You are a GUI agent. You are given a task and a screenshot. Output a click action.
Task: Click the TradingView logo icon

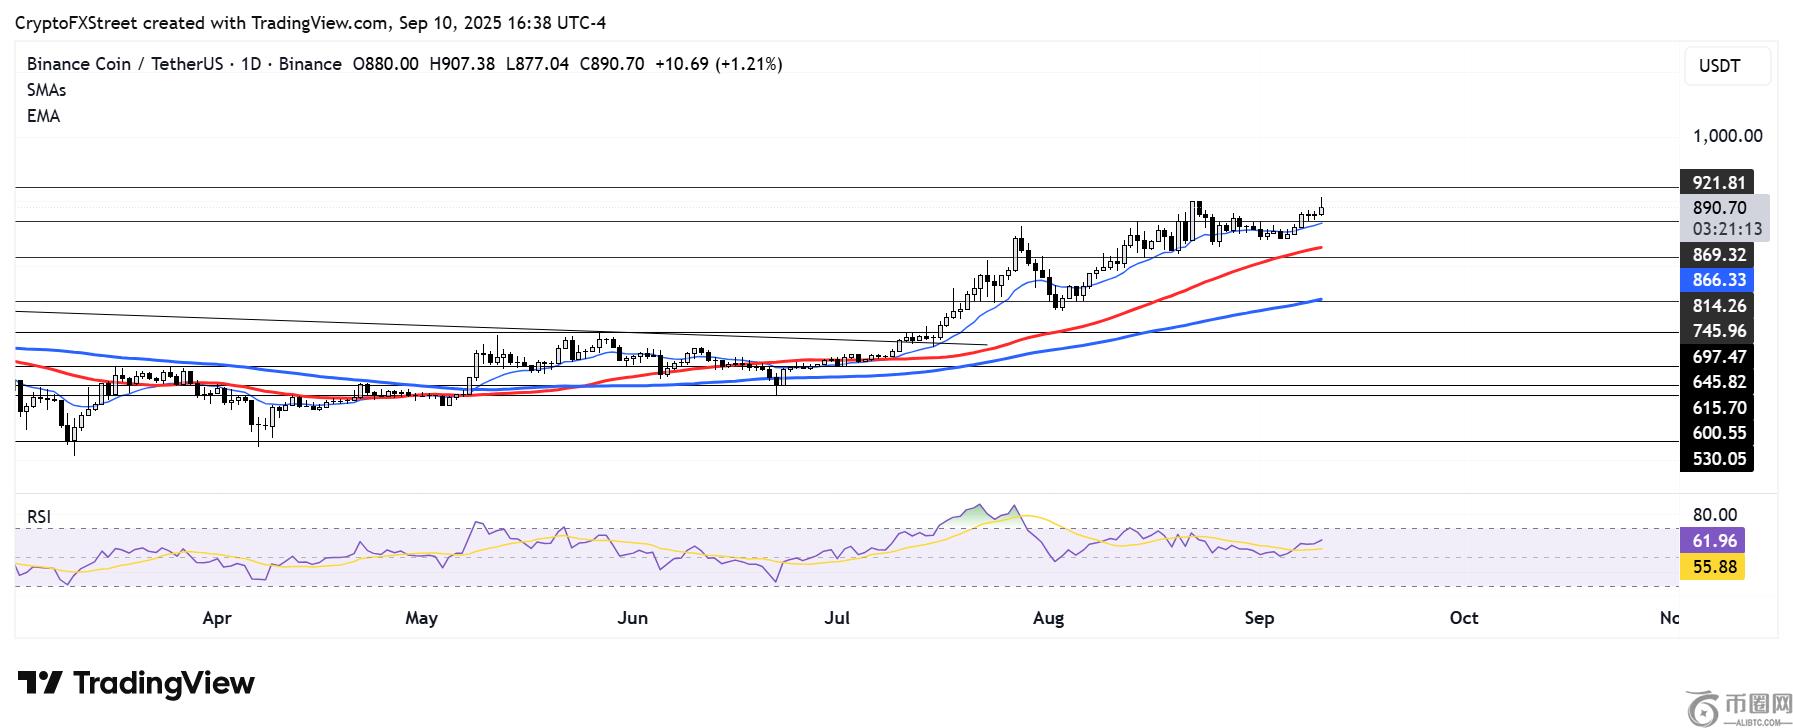(x=40, y=684)
